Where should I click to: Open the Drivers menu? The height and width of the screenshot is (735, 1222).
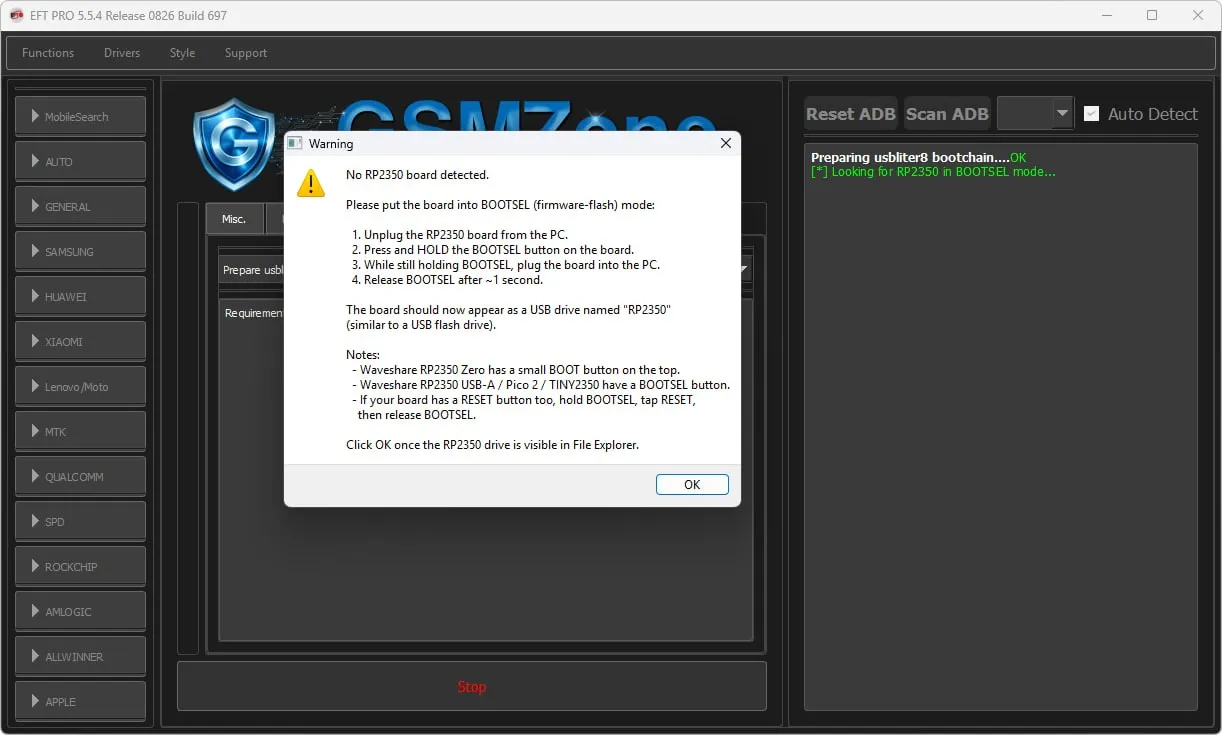coord(122,53)
